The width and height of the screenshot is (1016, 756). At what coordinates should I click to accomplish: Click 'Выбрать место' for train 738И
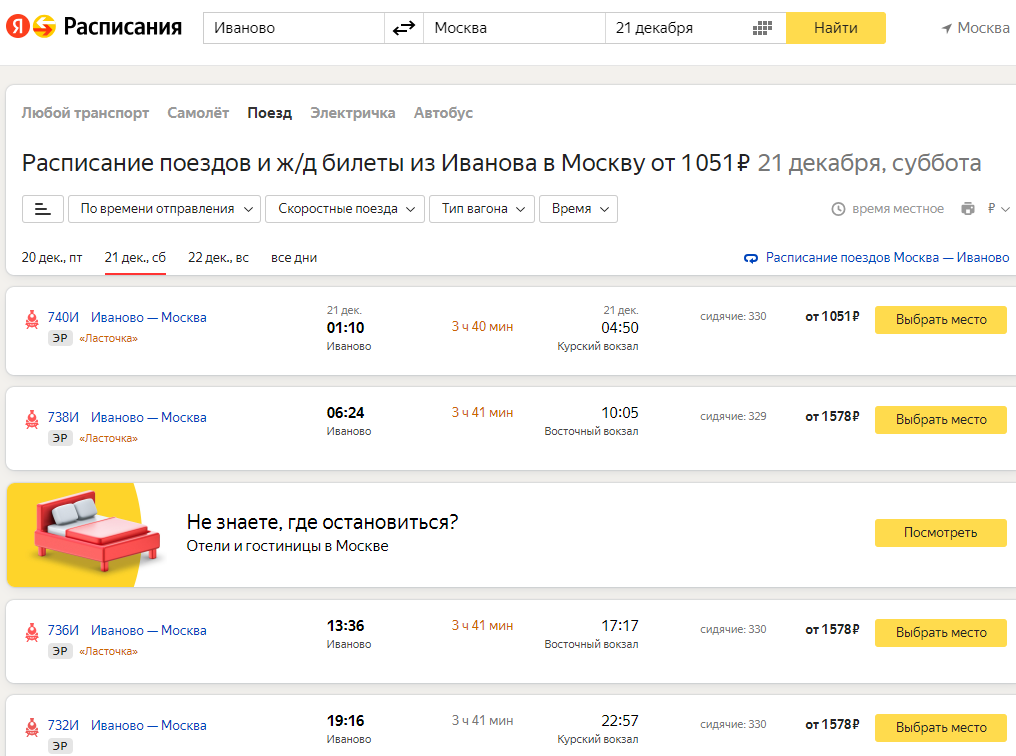click(x=940, y=420)
